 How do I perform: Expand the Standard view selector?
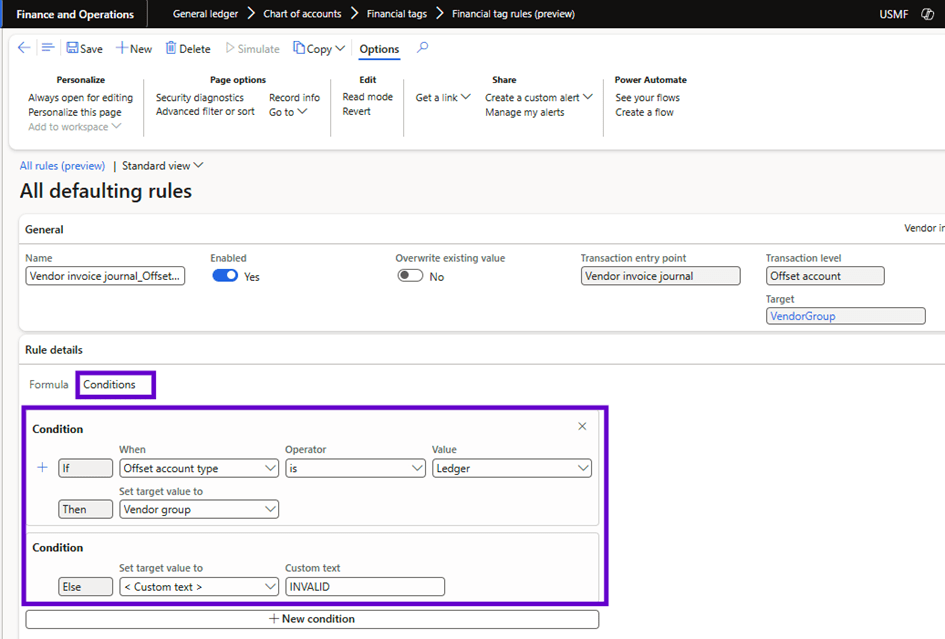(163, 166)
